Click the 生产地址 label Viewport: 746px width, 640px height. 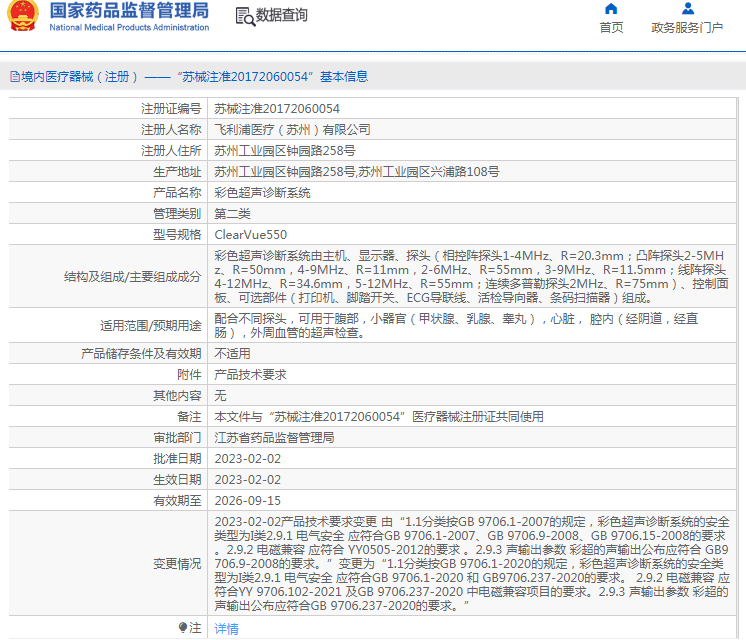177,172
